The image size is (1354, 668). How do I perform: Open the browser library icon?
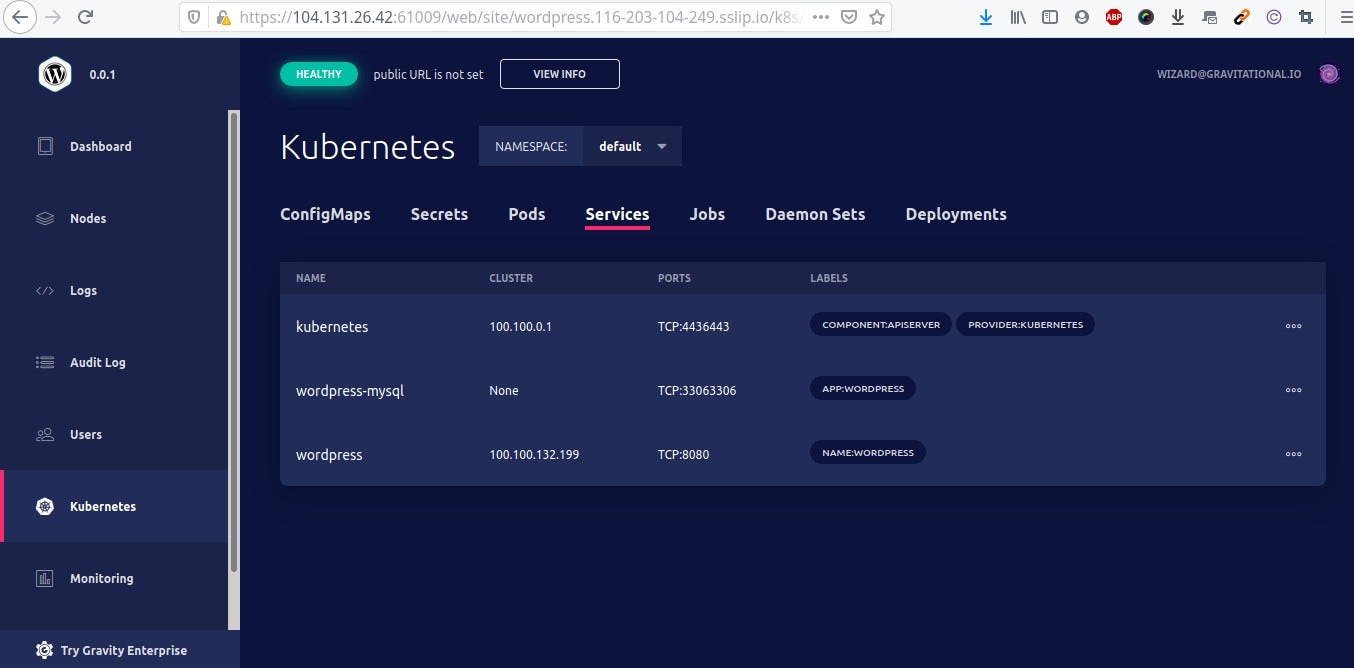pyautogui.click(x=1018, y=17)
